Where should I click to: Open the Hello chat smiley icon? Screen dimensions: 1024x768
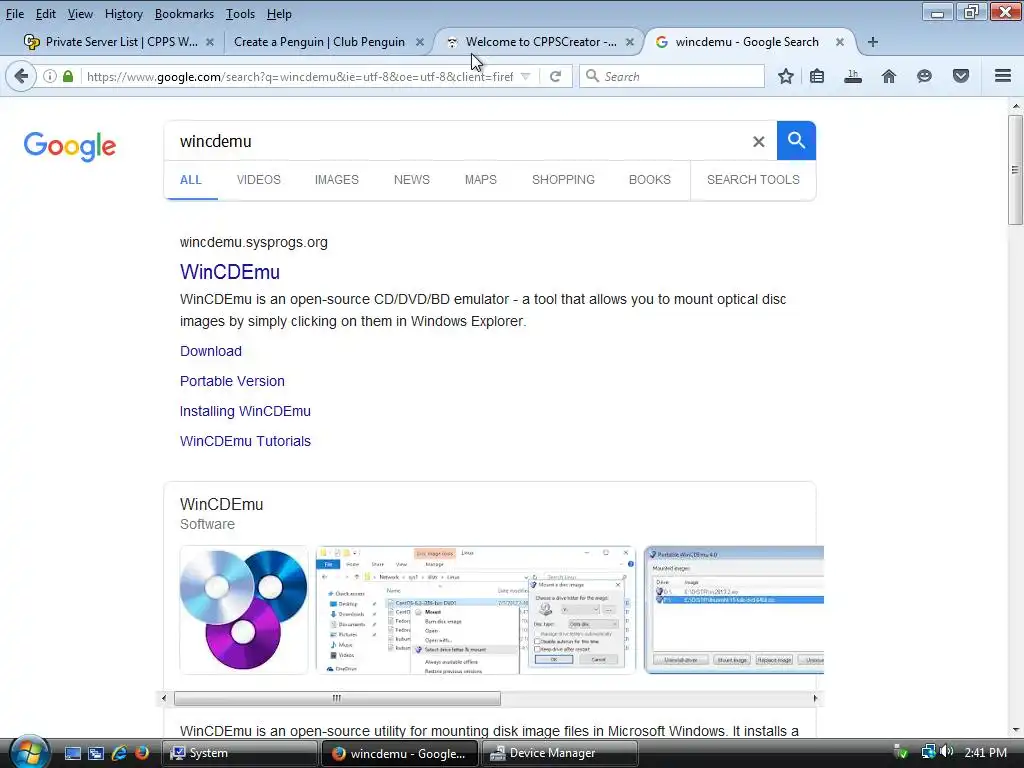click(924, 76)
